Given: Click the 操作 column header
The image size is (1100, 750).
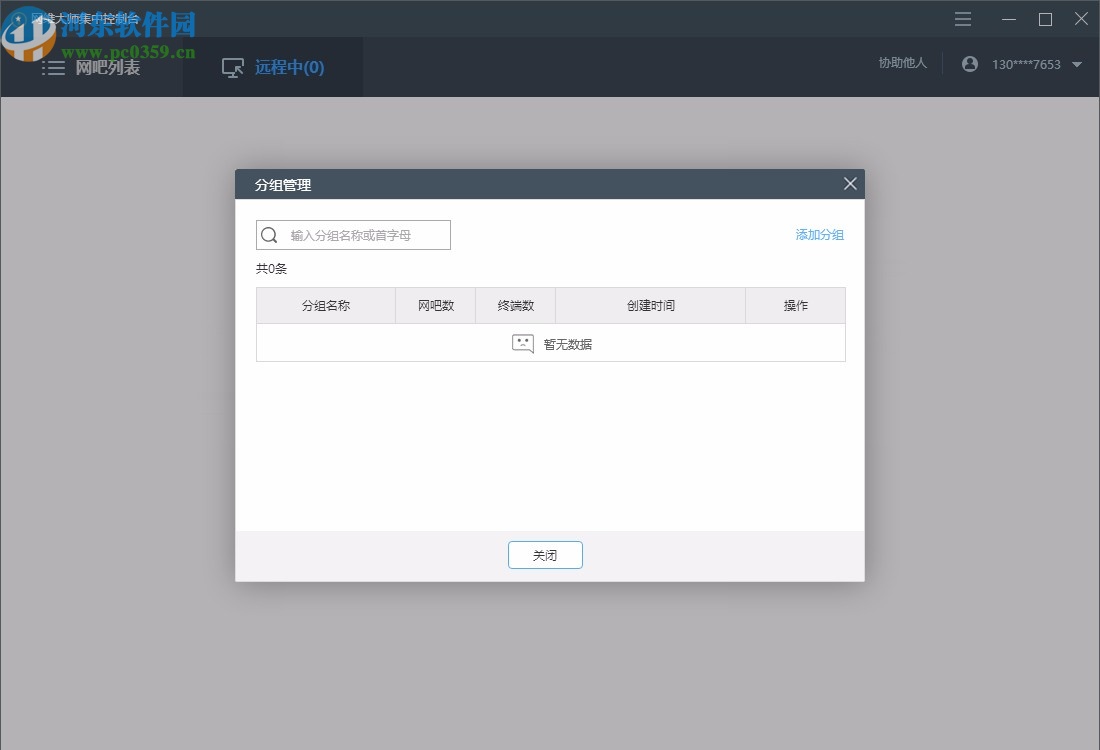Looking at the screenshot, I should point(796,305).
